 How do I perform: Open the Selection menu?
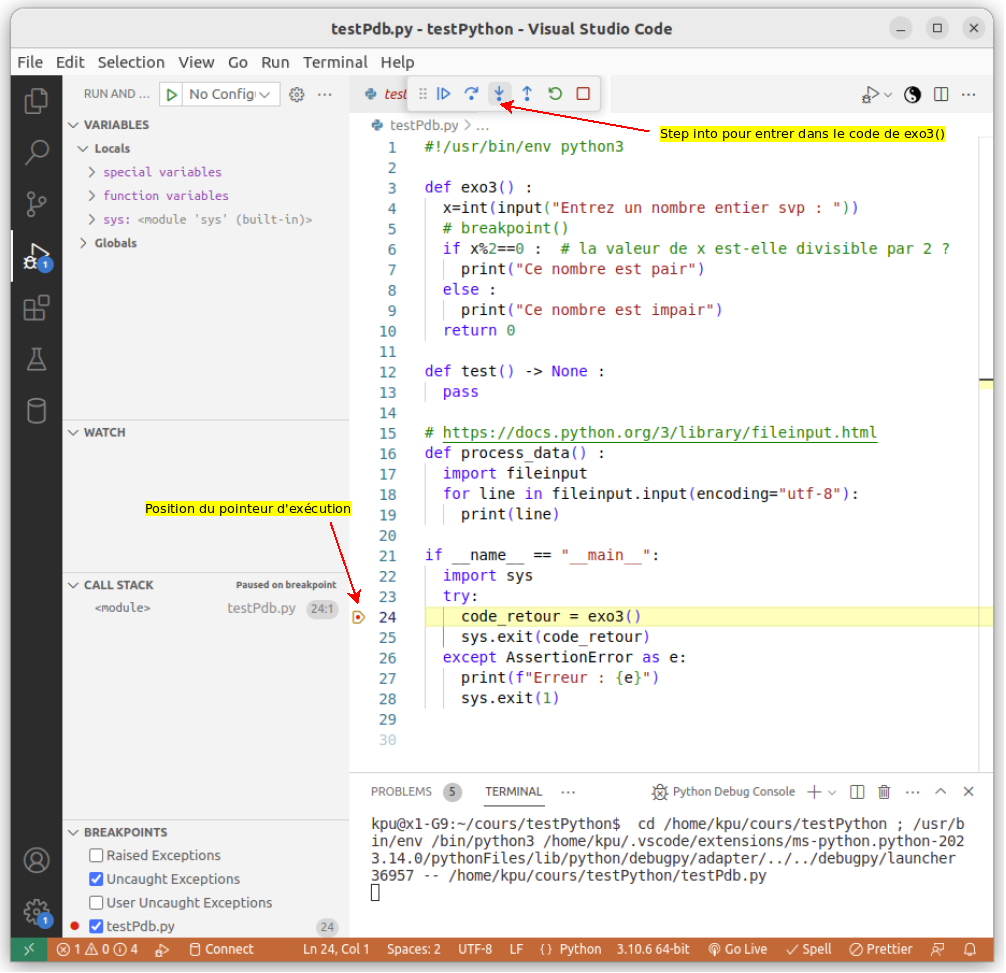(131, 63)
